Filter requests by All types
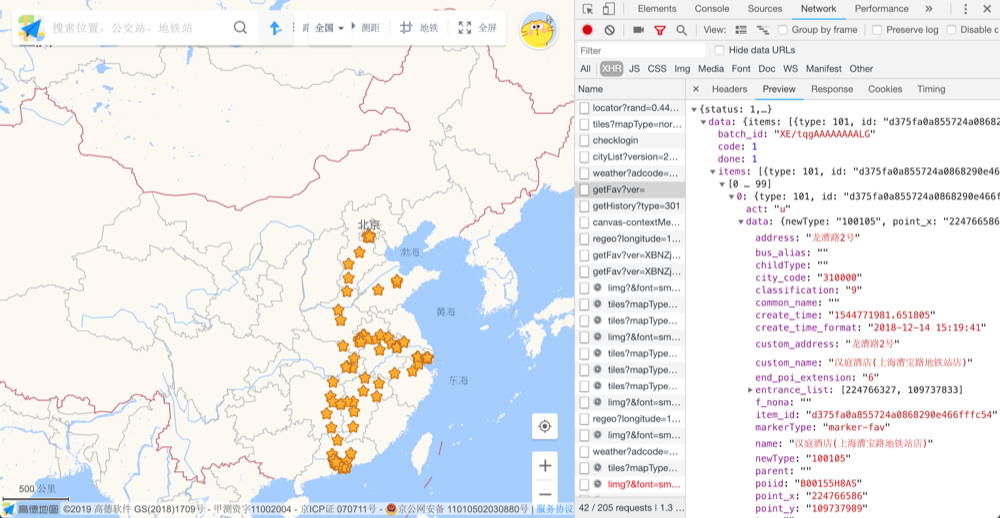1000x518 pixels. click(x=585, y=69)
